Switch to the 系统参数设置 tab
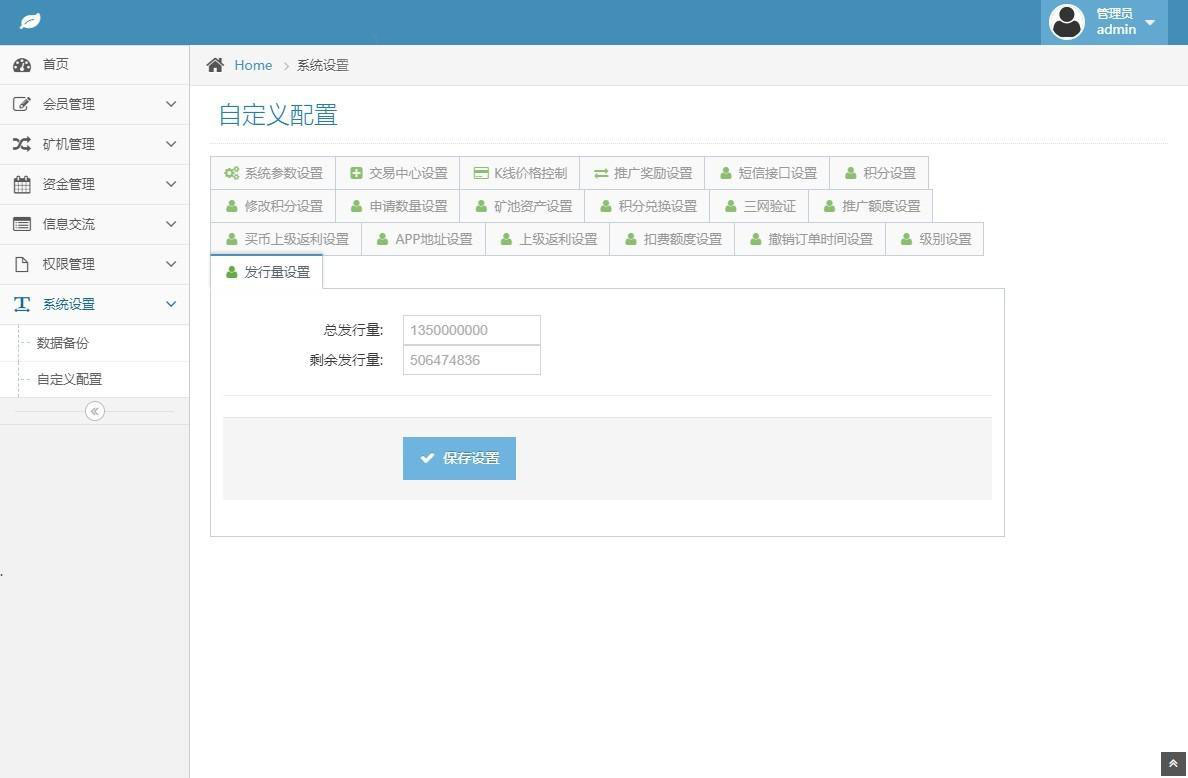The image size is (1188, 778). 273,173
